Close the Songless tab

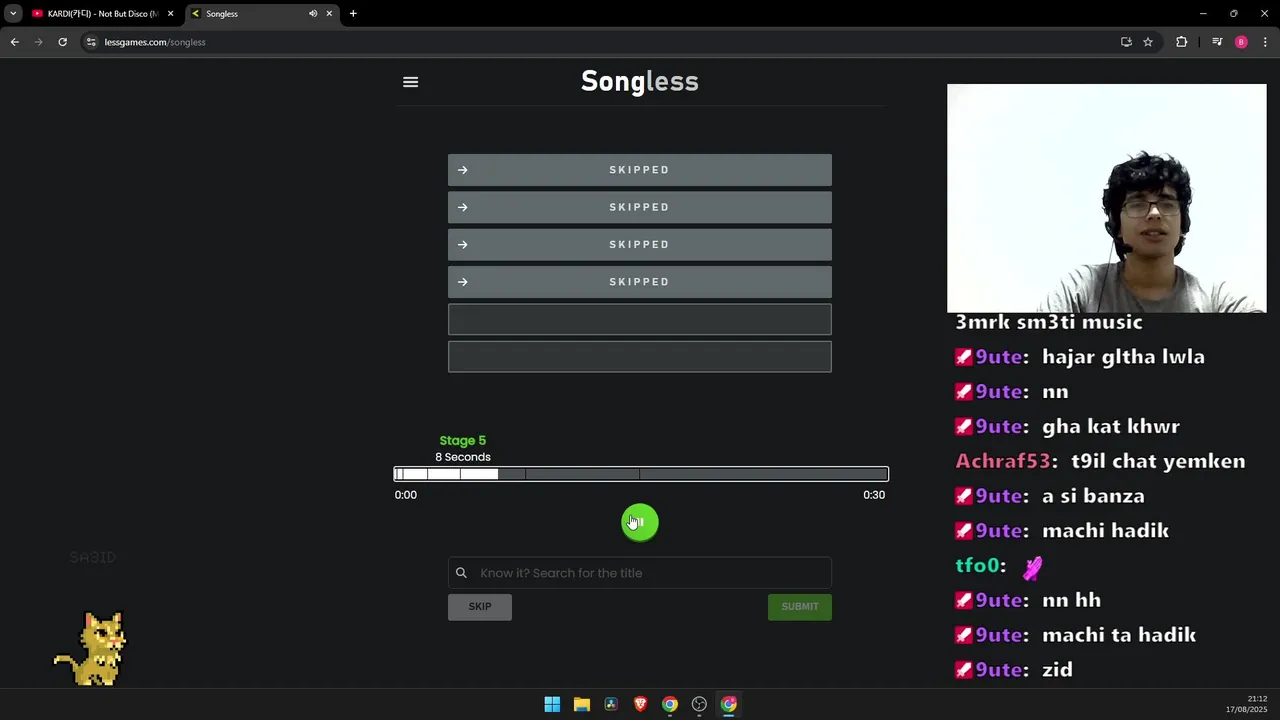[x=329, y=14]
